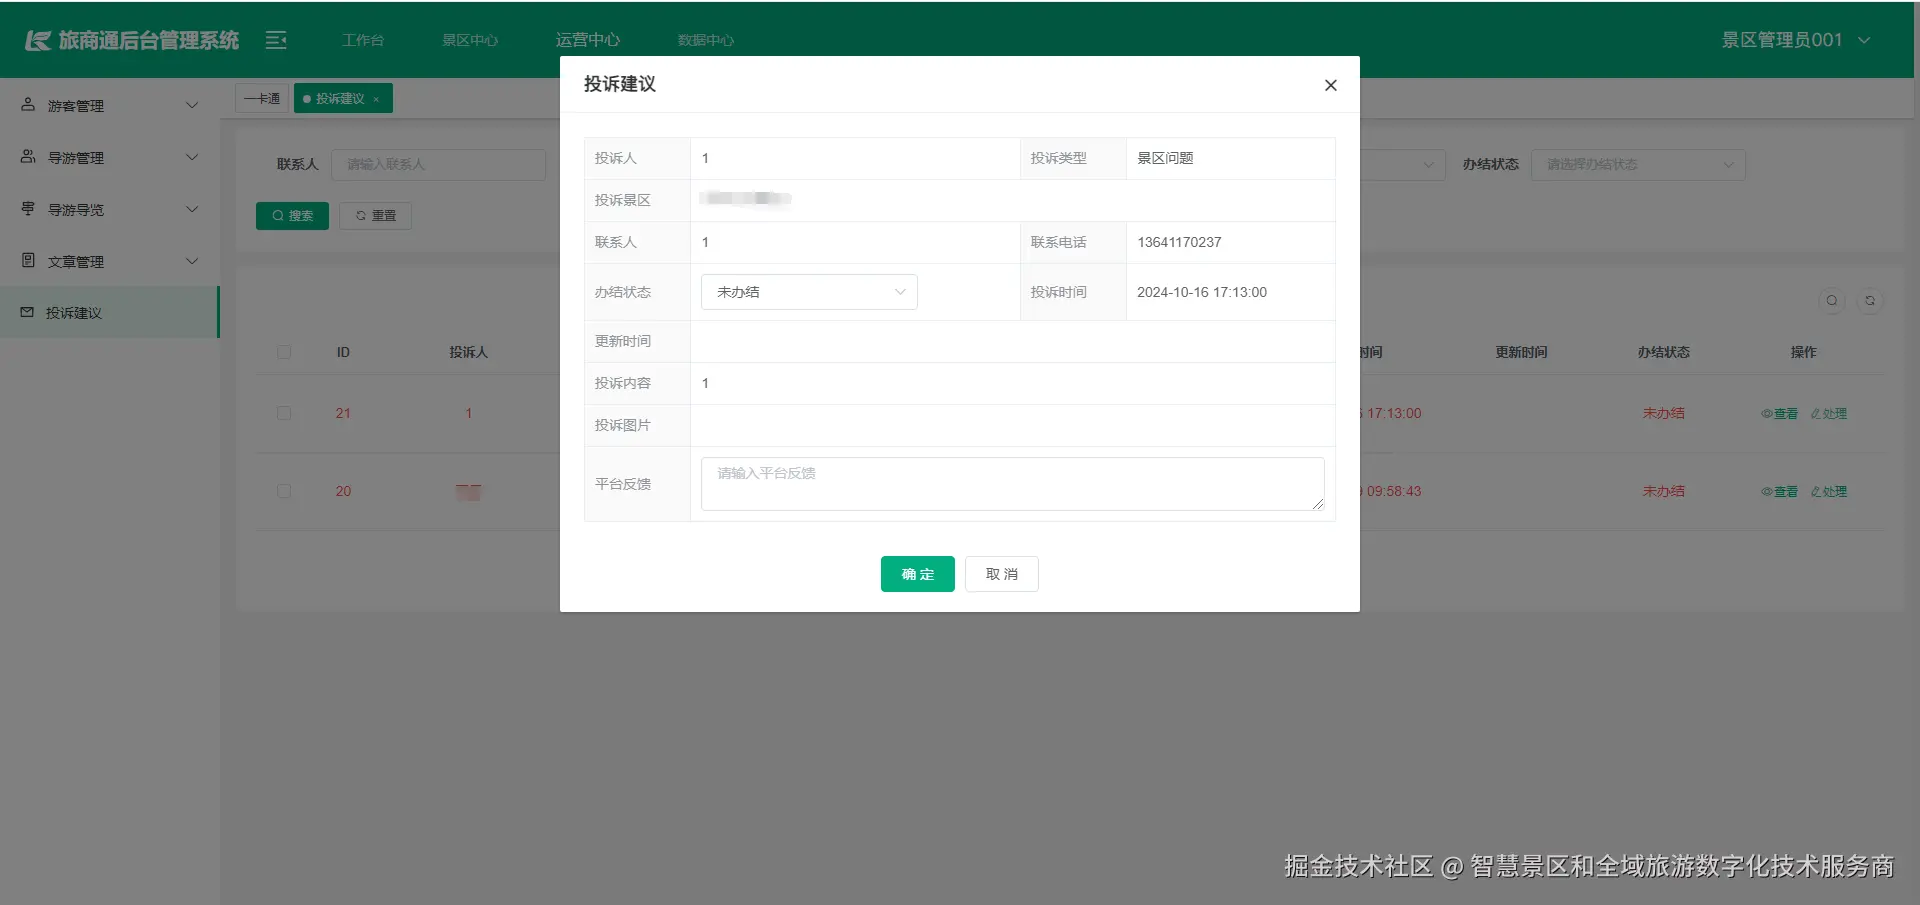
Task: Click the table refresh icon
Action: pos(1871,300)
